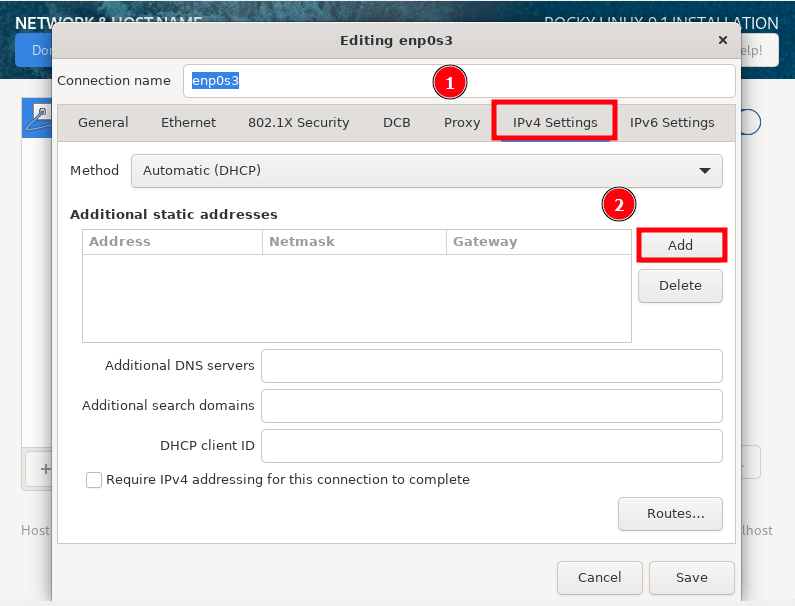Image resolution: width=795 pixels, height=606 pixels.
Task: Click the Additional search domains field
Action: [491, 406]
